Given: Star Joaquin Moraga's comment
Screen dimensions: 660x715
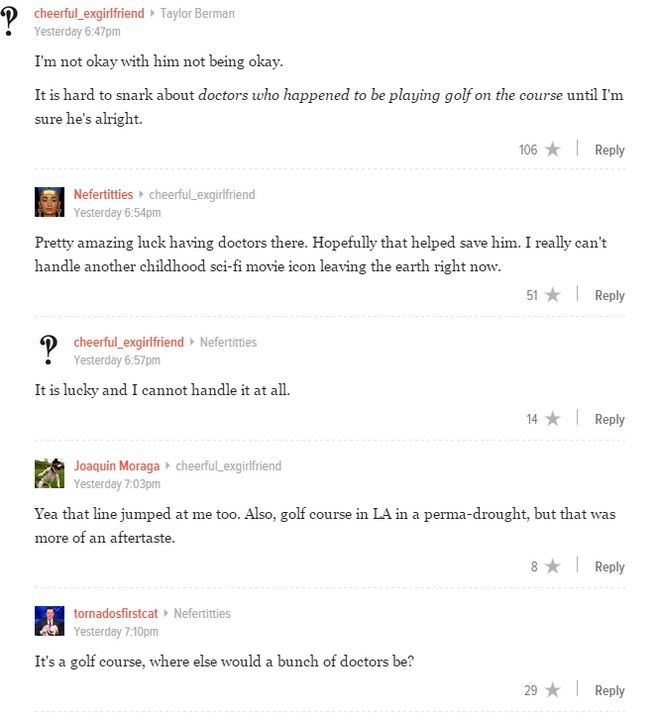Looking at the screenshot, I should (552, 567).
